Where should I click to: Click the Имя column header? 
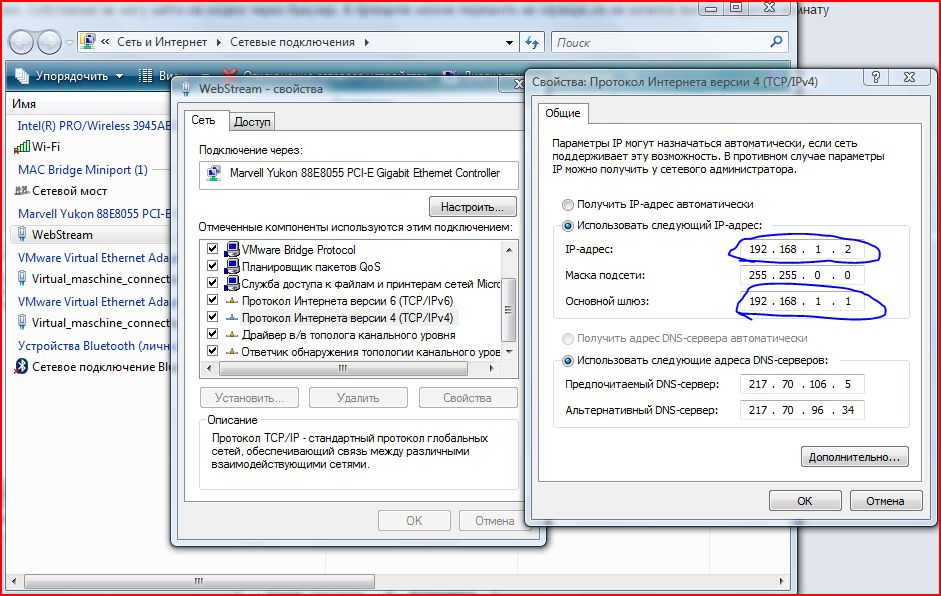[24, 104]
